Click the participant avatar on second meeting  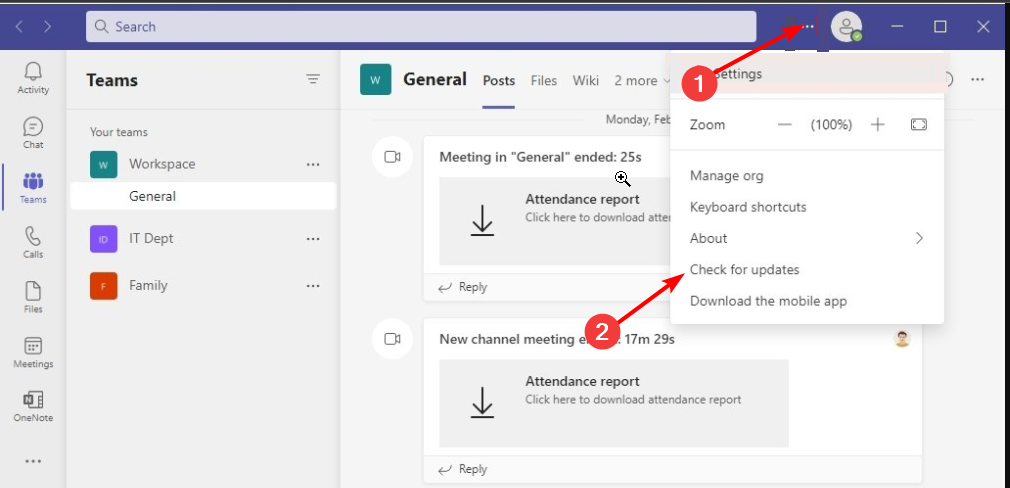coord(902,339)
